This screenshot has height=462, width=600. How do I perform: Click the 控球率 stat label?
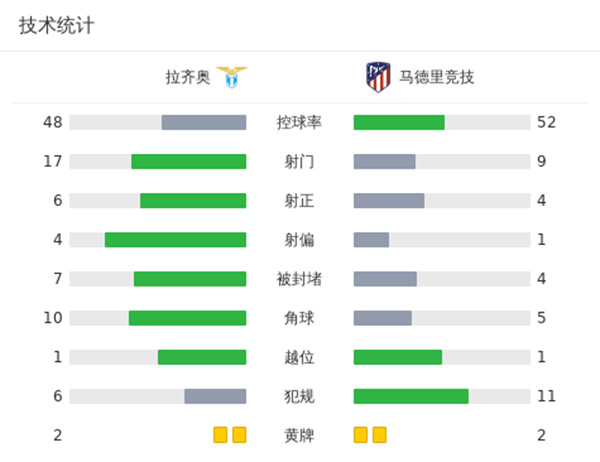pyautogui.click(x=299, y=122)
